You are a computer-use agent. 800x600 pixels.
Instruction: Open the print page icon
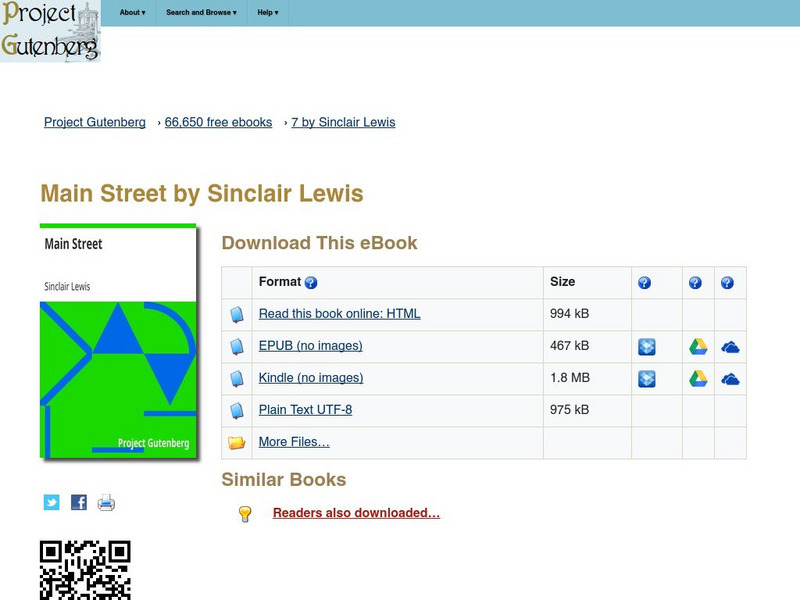(x=105, y=502)
